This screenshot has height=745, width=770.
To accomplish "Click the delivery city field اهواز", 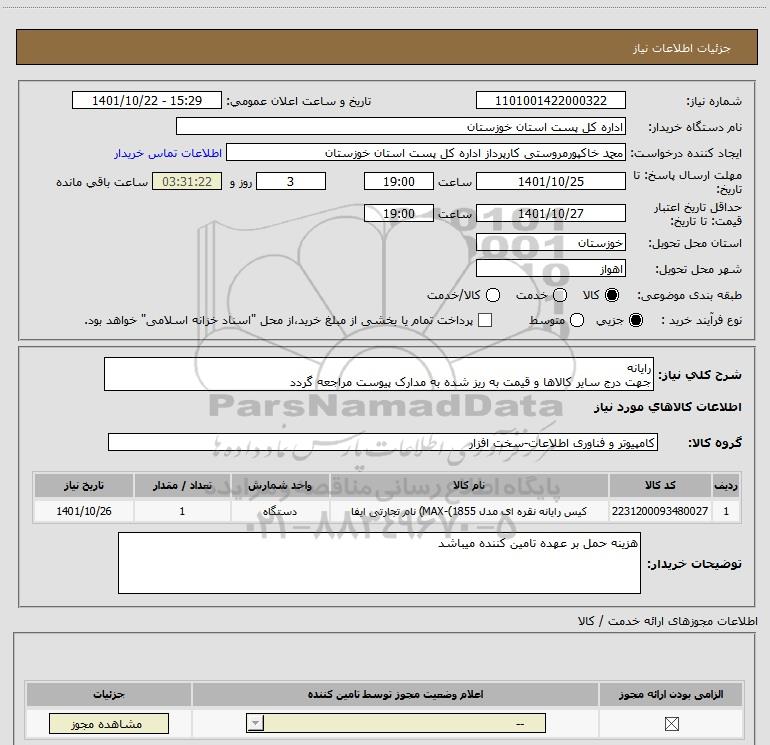I will point(550,268).
